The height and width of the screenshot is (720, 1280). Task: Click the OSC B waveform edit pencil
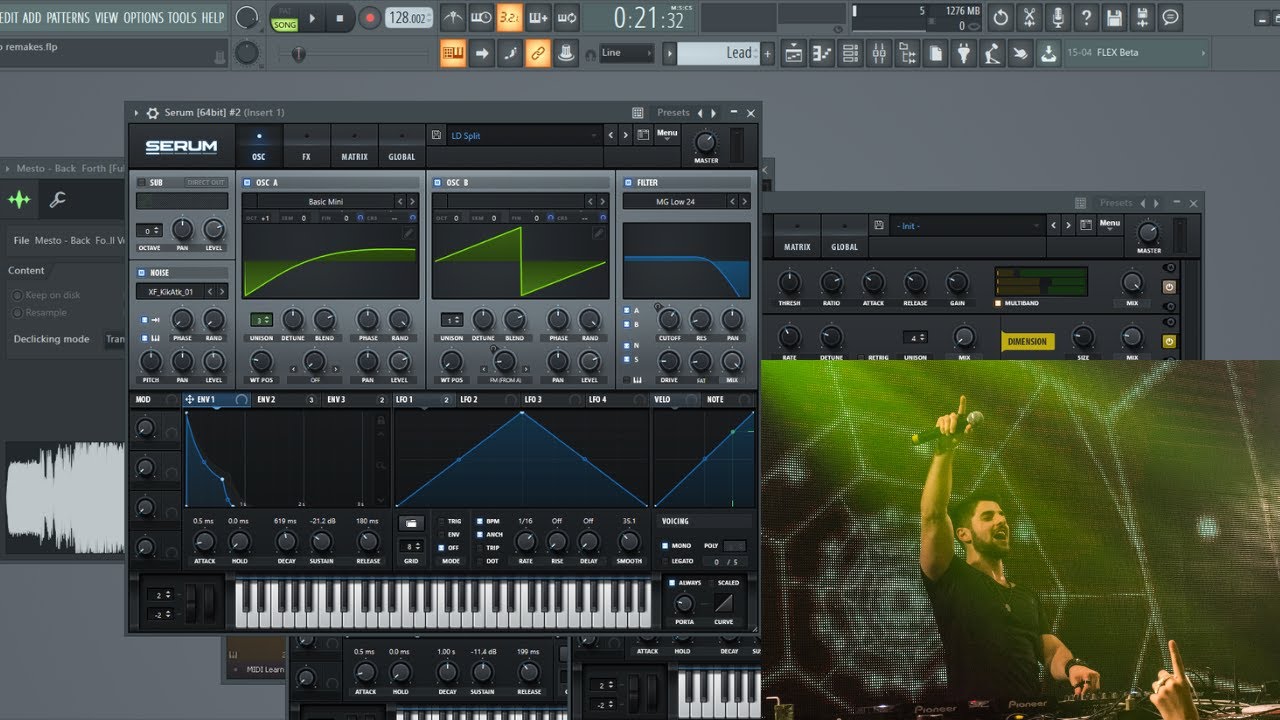599,233
